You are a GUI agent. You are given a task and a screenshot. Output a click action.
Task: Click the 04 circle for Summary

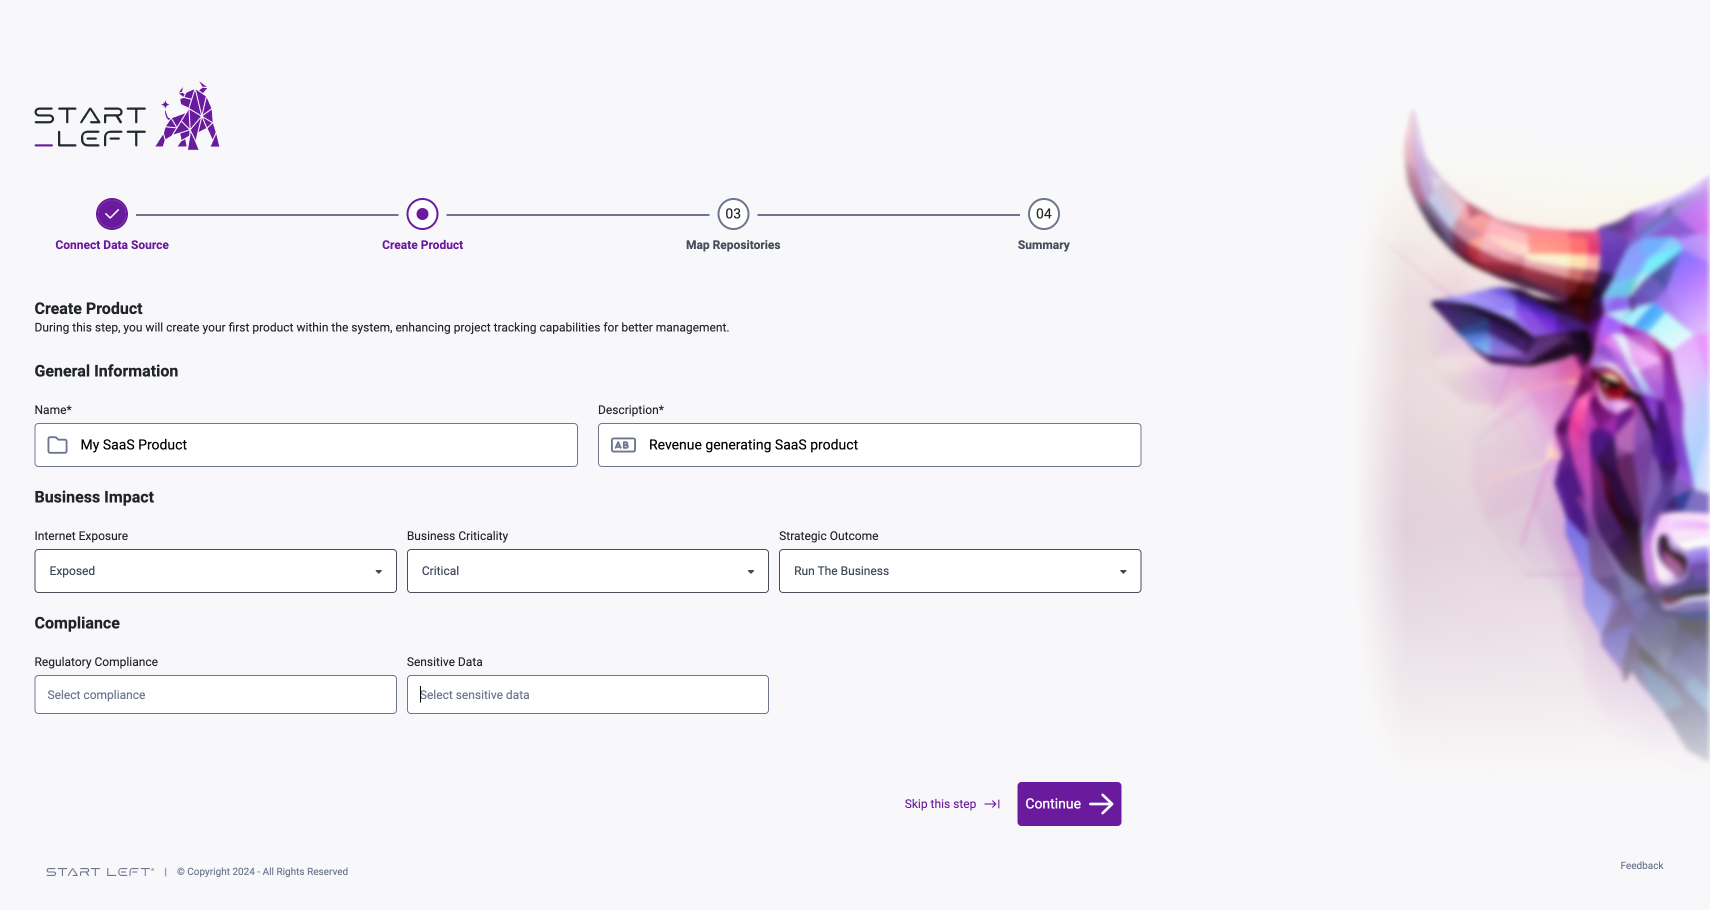coord(1043,213)
